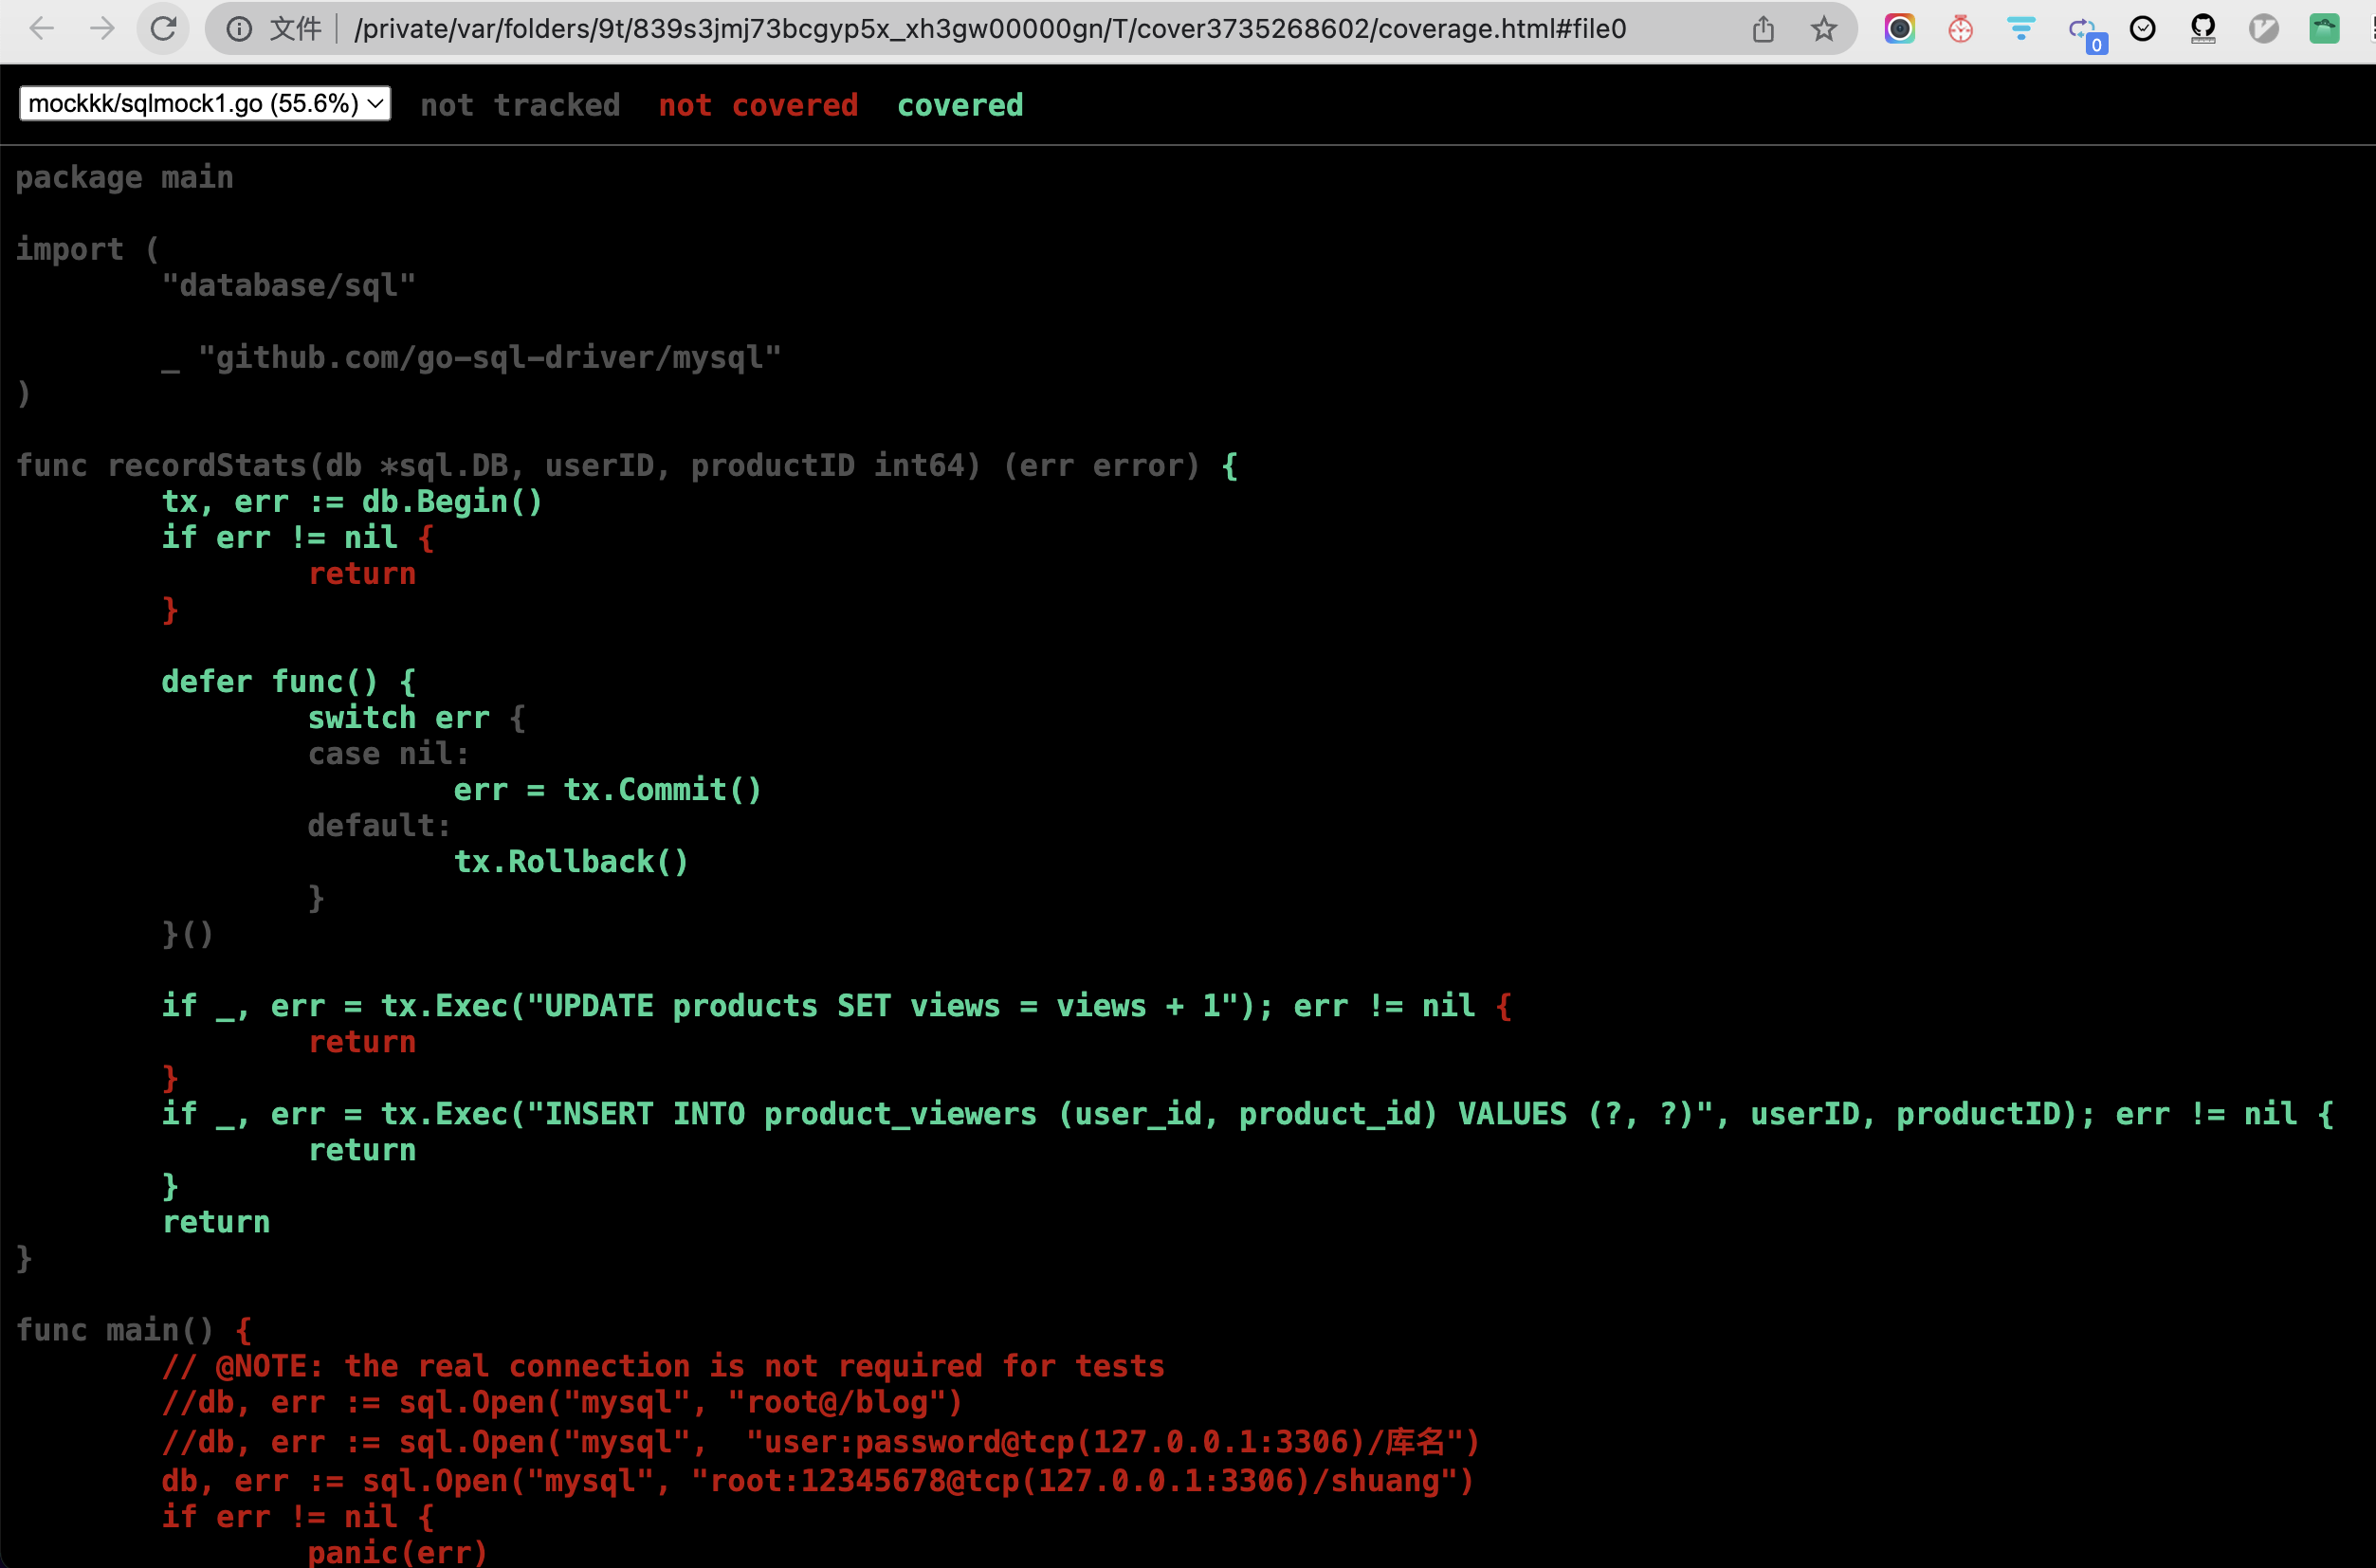Image resolution: width=2376 pixels, height=1568 pixels.
Task: Click the grey Vue devtools extension
Action: (x=2264, y=29)
